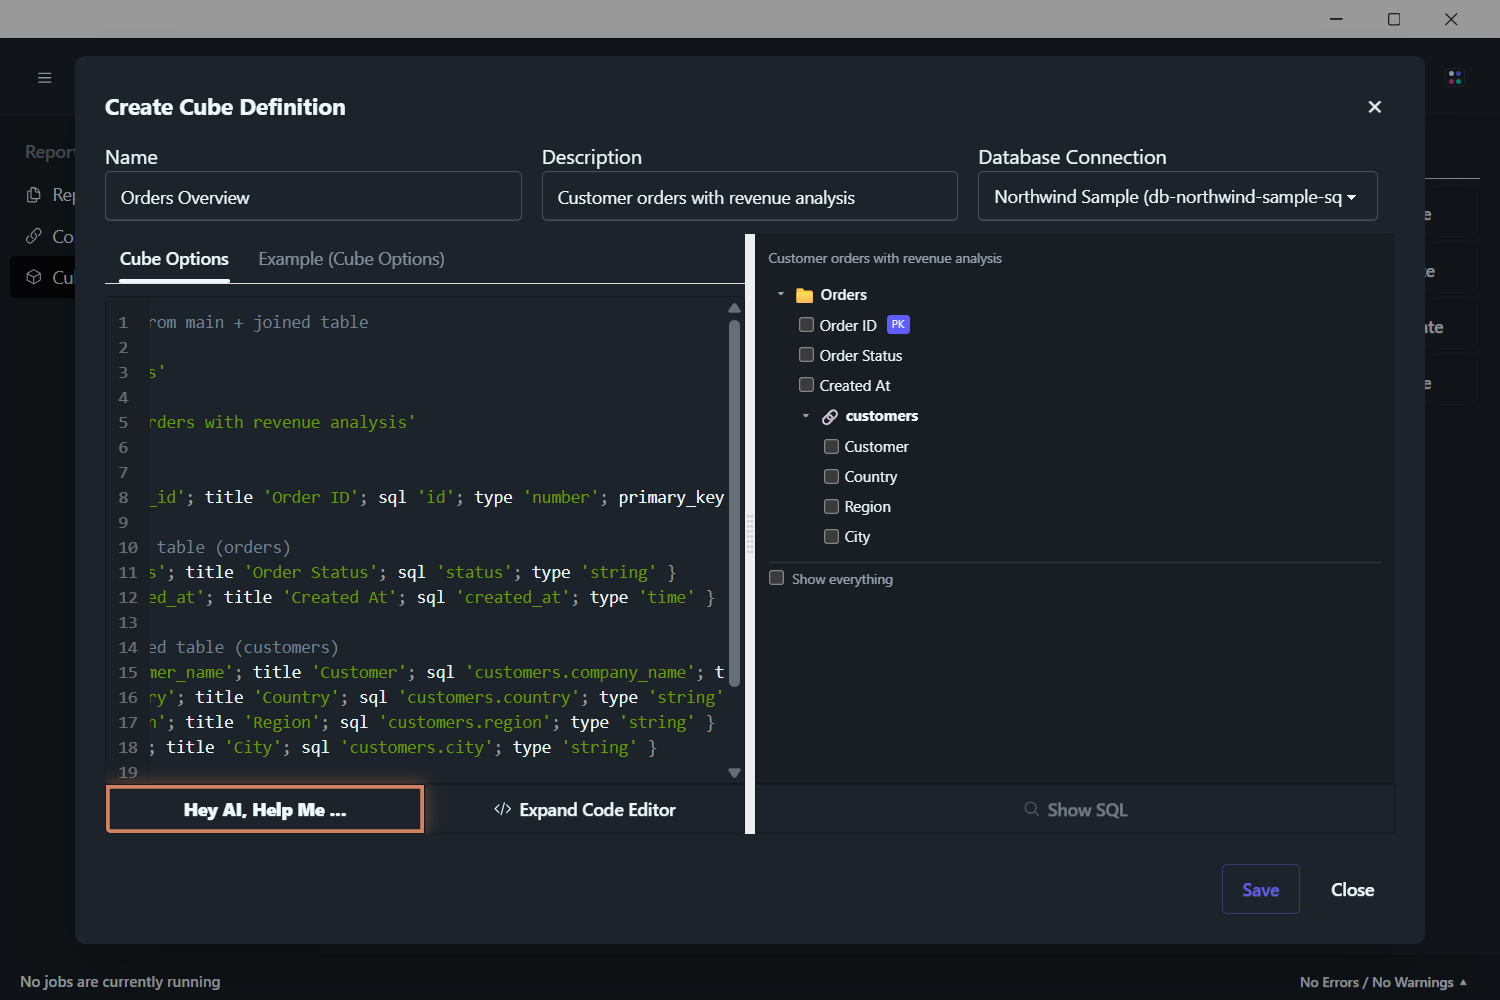Click 'No jobs are currently running' status text
The image size is (1500, 1000).
[x=120, y=982]
